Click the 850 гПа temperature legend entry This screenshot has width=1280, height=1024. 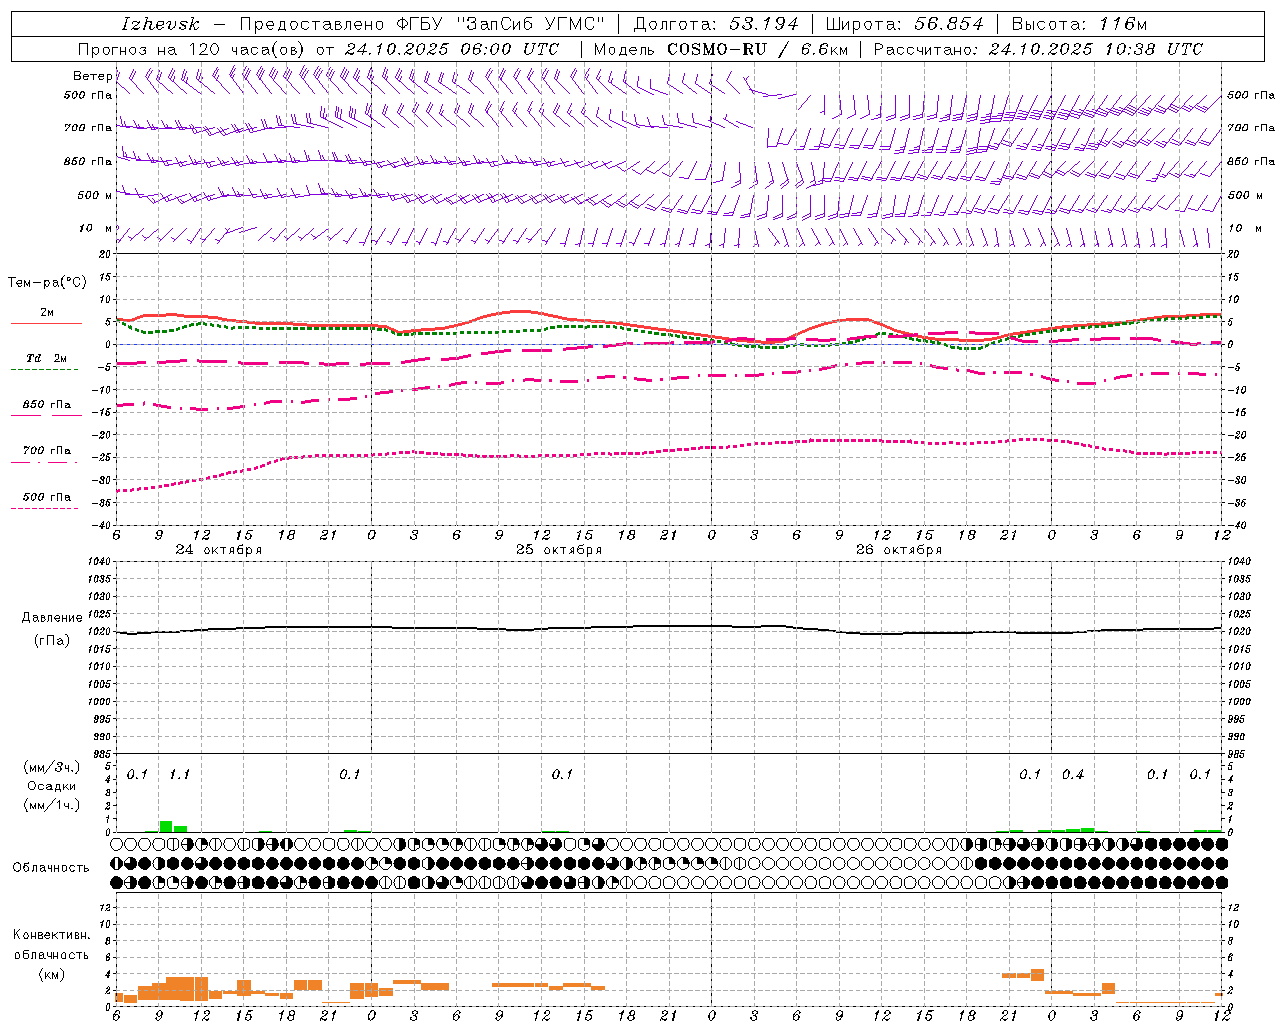(46, 405)
